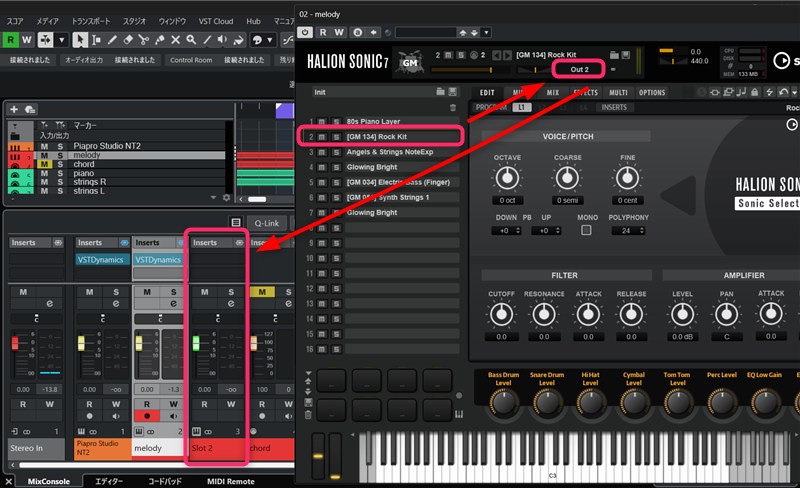Select the Object Selection arrow tool in Cubase toolbar
The image size is (800, 488).
[80, 40]
